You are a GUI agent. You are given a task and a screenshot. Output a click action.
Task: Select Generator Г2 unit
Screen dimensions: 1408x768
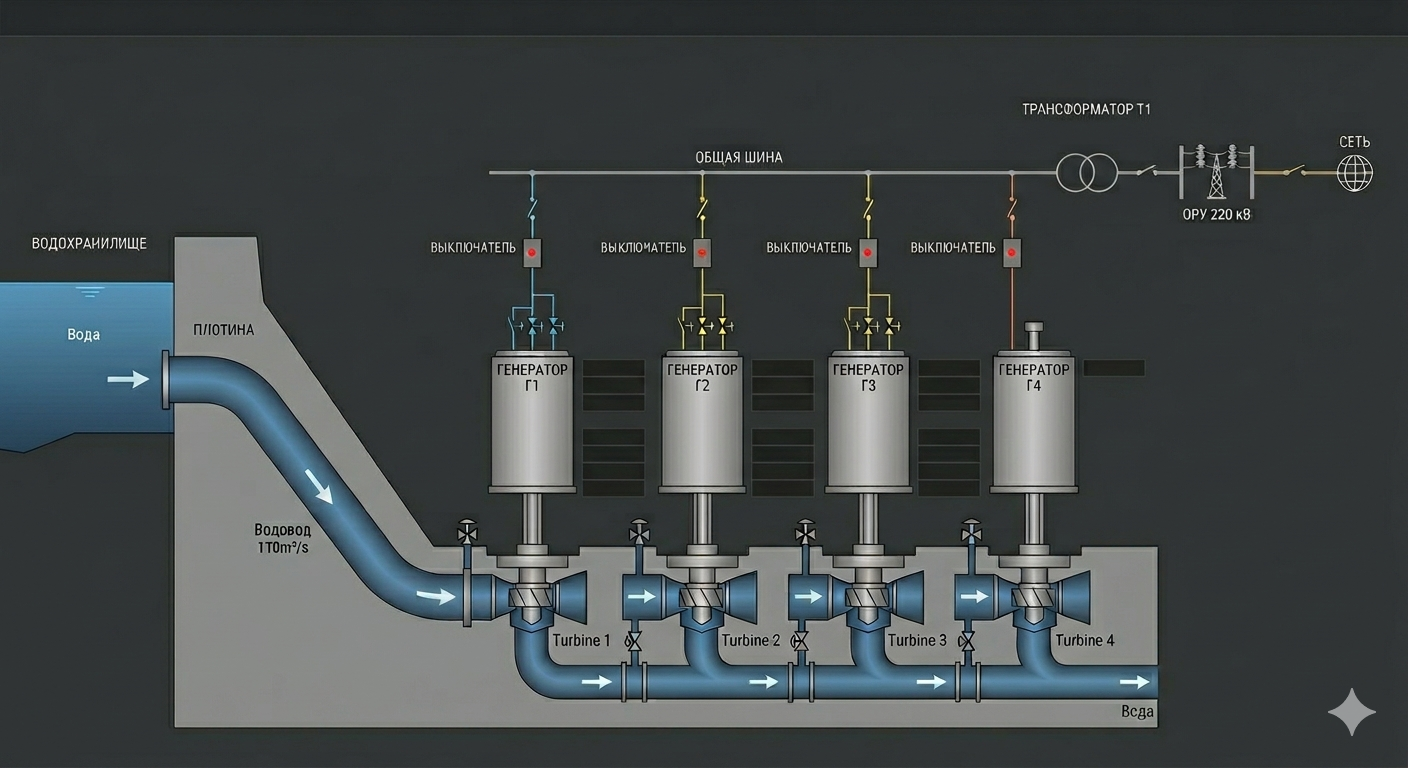[702, 420]
